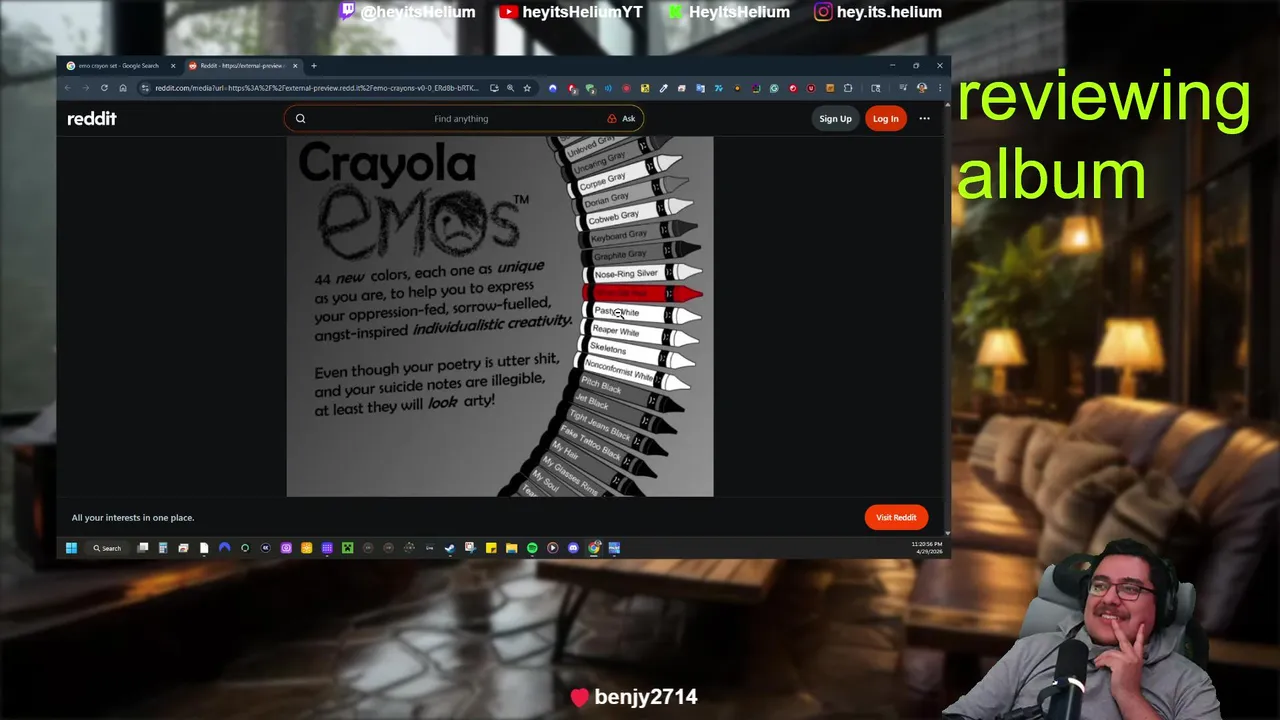Open Spotify from the taskbar

coord(532,548)
